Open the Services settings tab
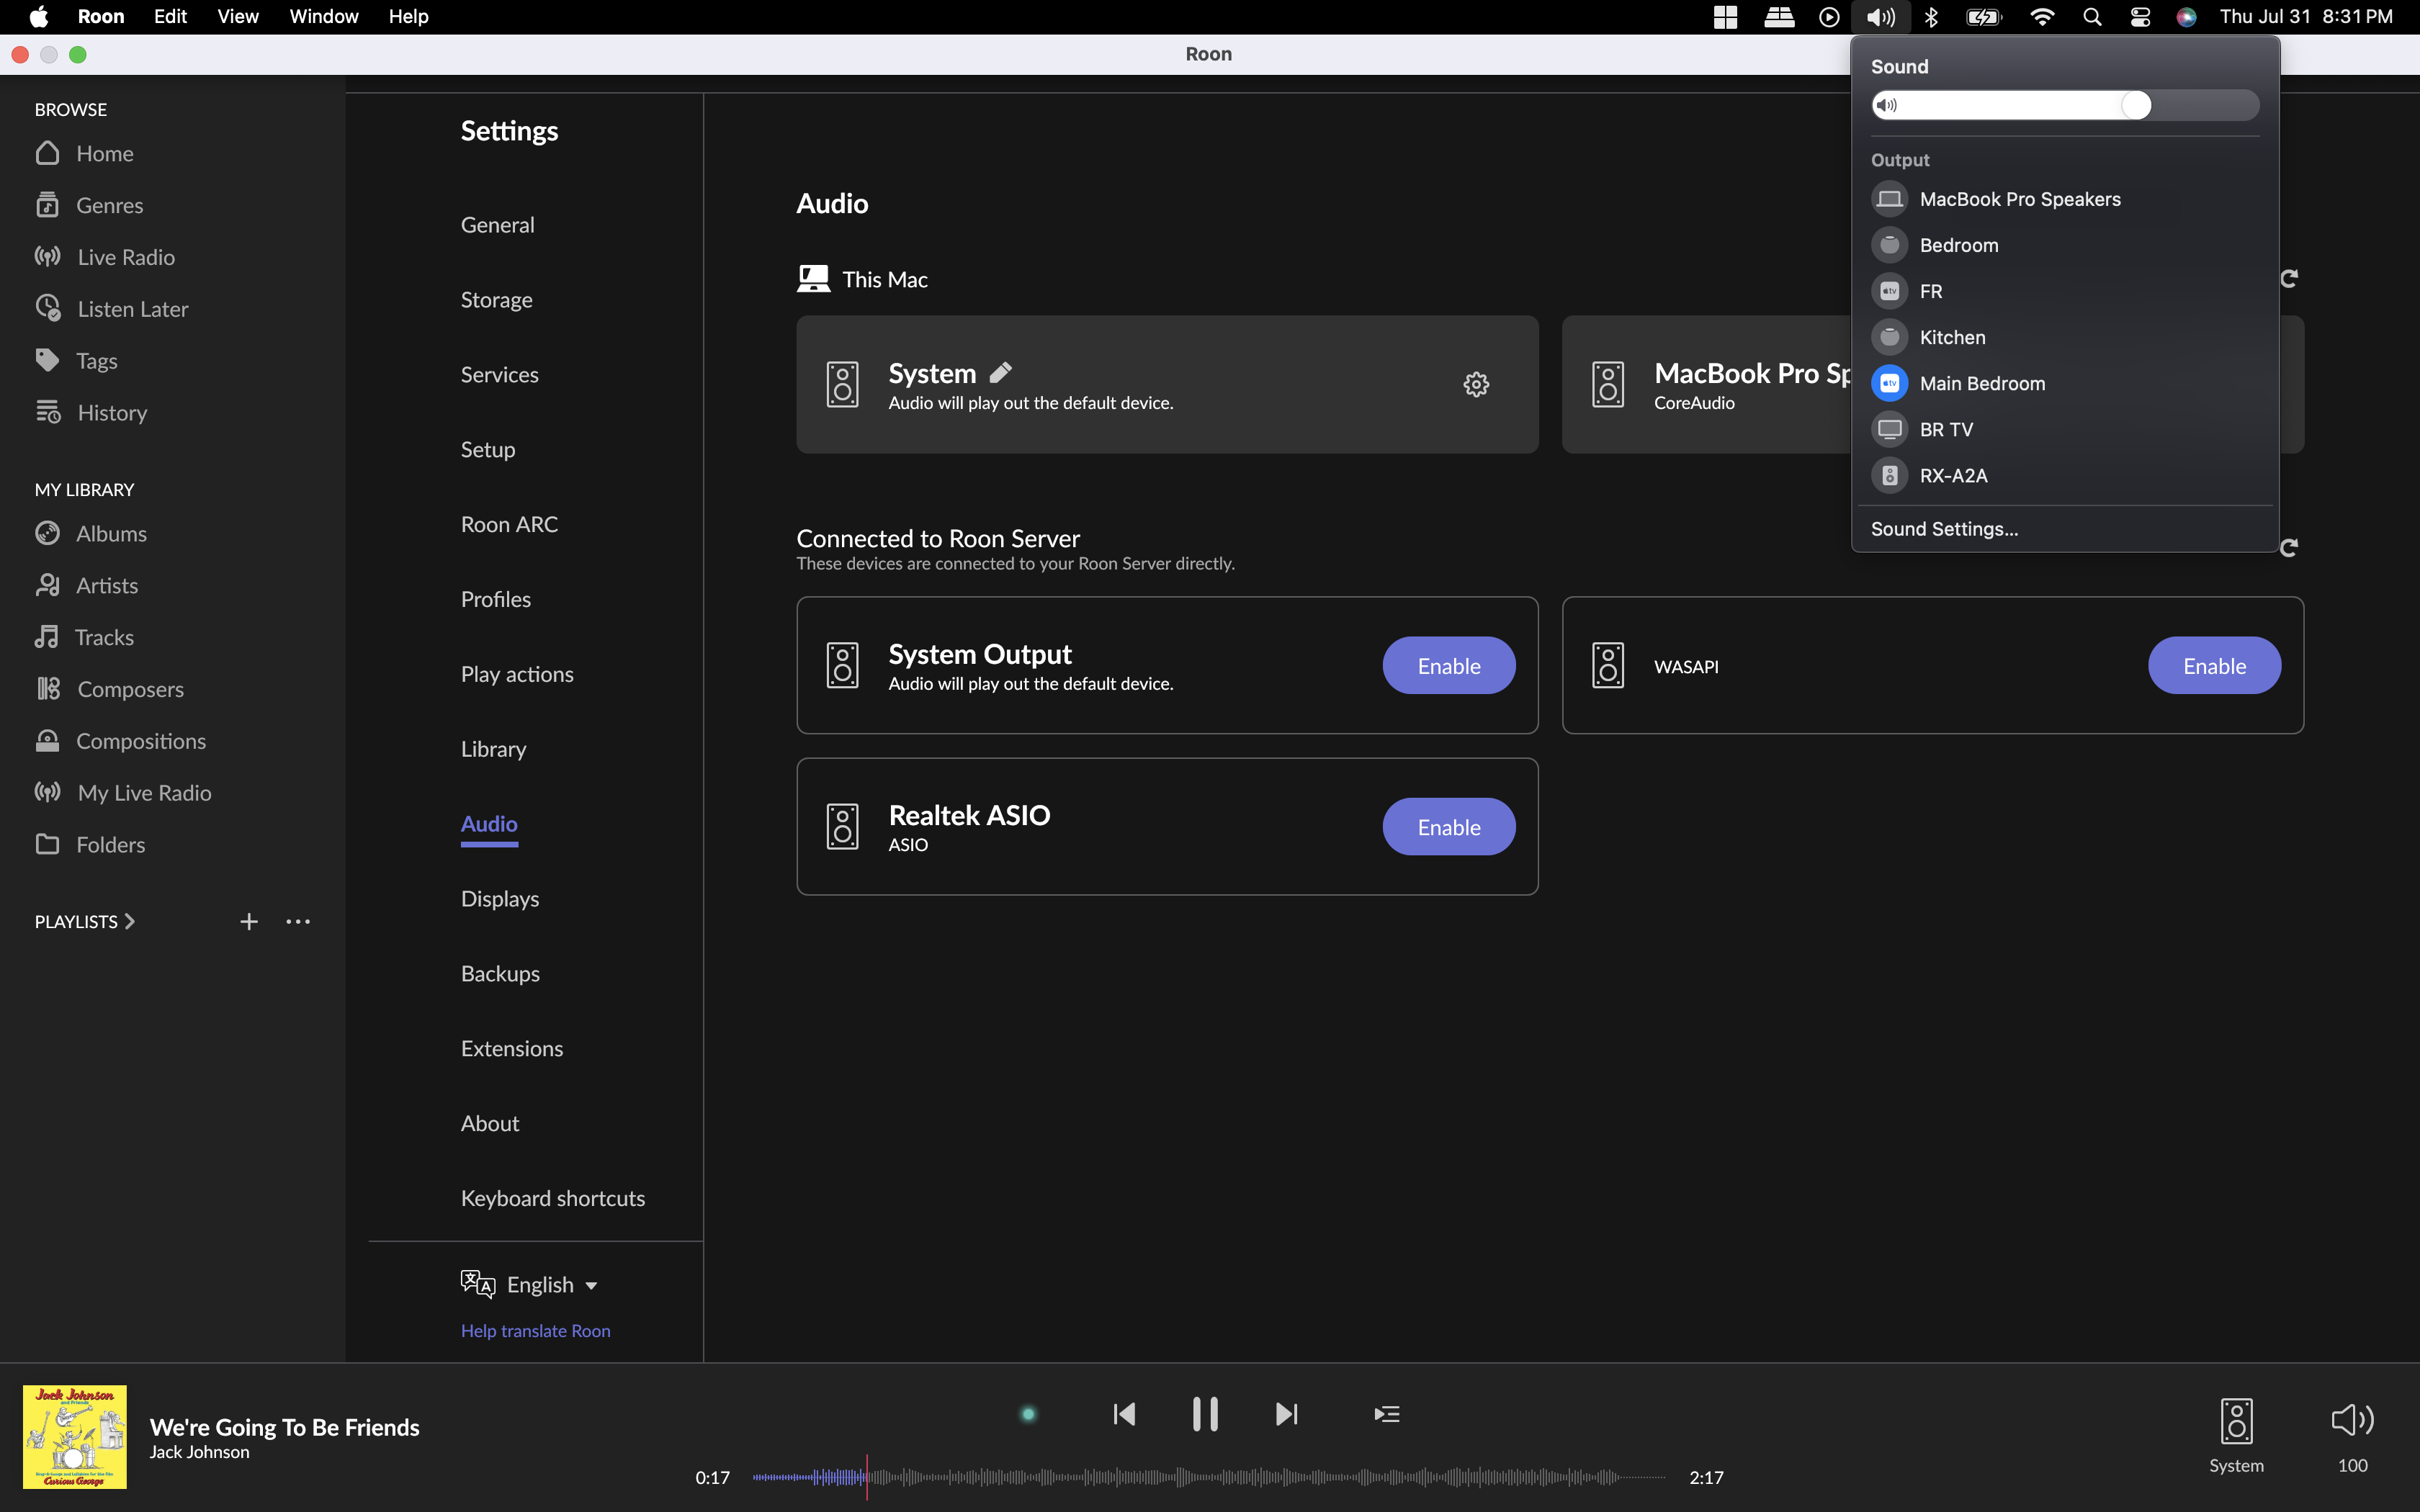The width and height of the screenshot is (2420, 1512). coord(499,375)
